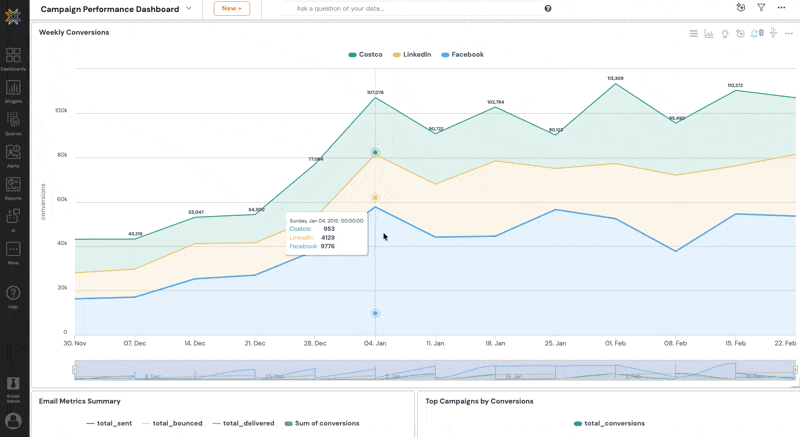Click the left handle of range slider
This screenshot has width=800, height=437.
pyautogui.click(x=74, y=370)
